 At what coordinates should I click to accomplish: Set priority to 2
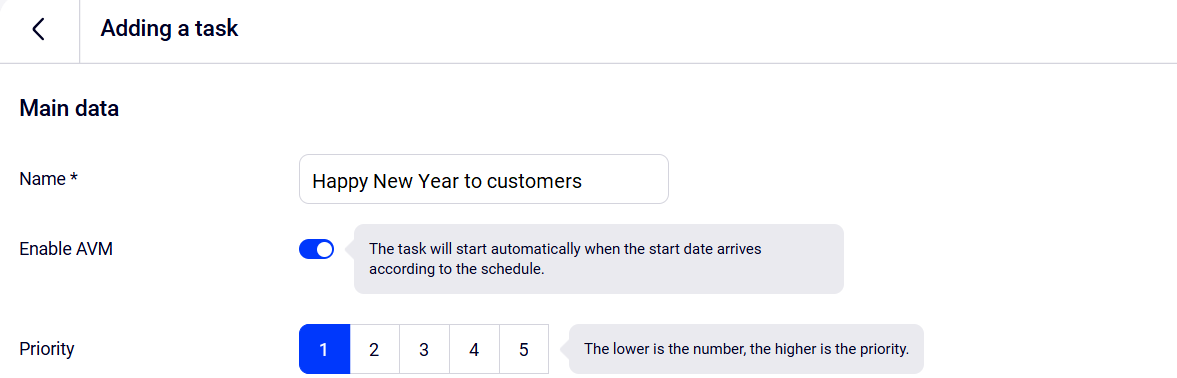[x=375, y=349]
